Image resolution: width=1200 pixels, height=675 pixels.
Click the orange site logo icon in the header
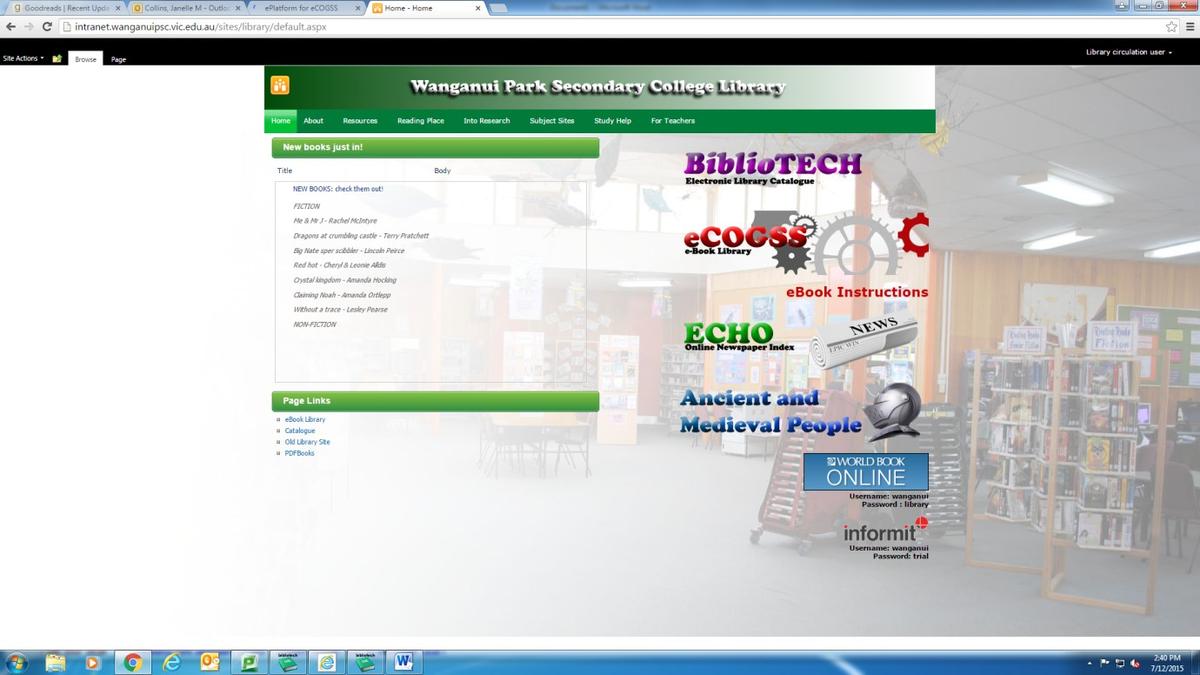[280, 85]
